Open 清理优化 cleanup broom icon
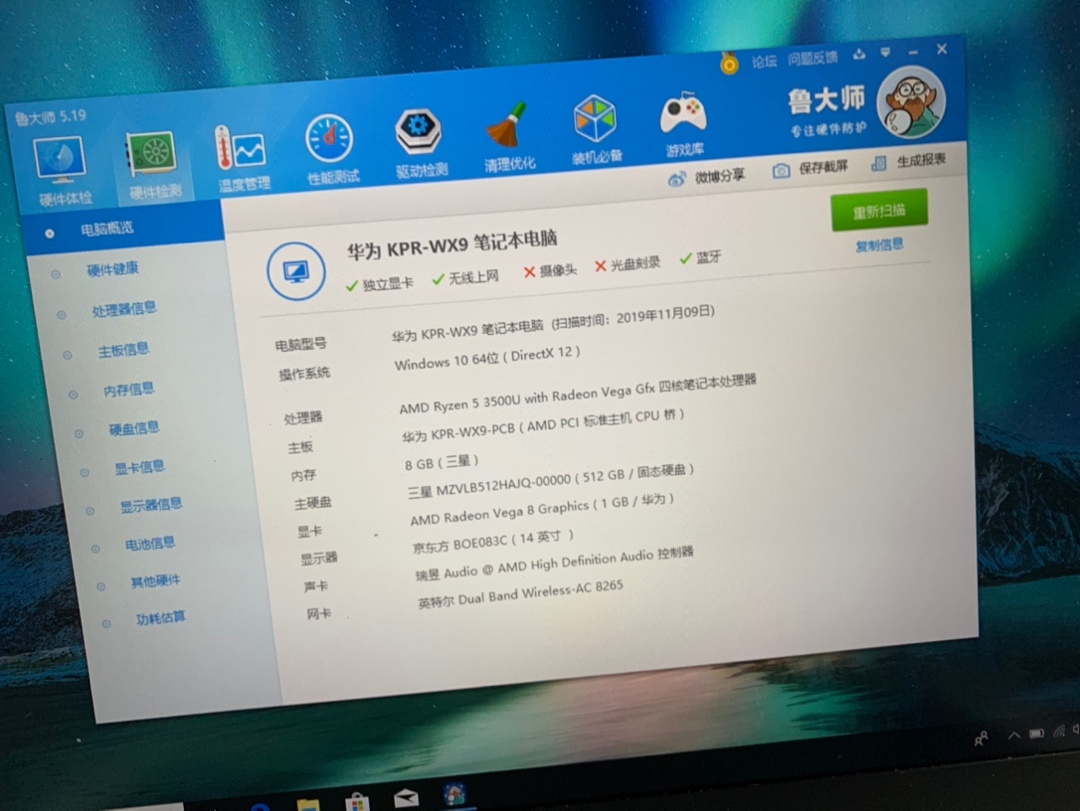The height and width of the screenshot is (811, 1080). (508, 136)
